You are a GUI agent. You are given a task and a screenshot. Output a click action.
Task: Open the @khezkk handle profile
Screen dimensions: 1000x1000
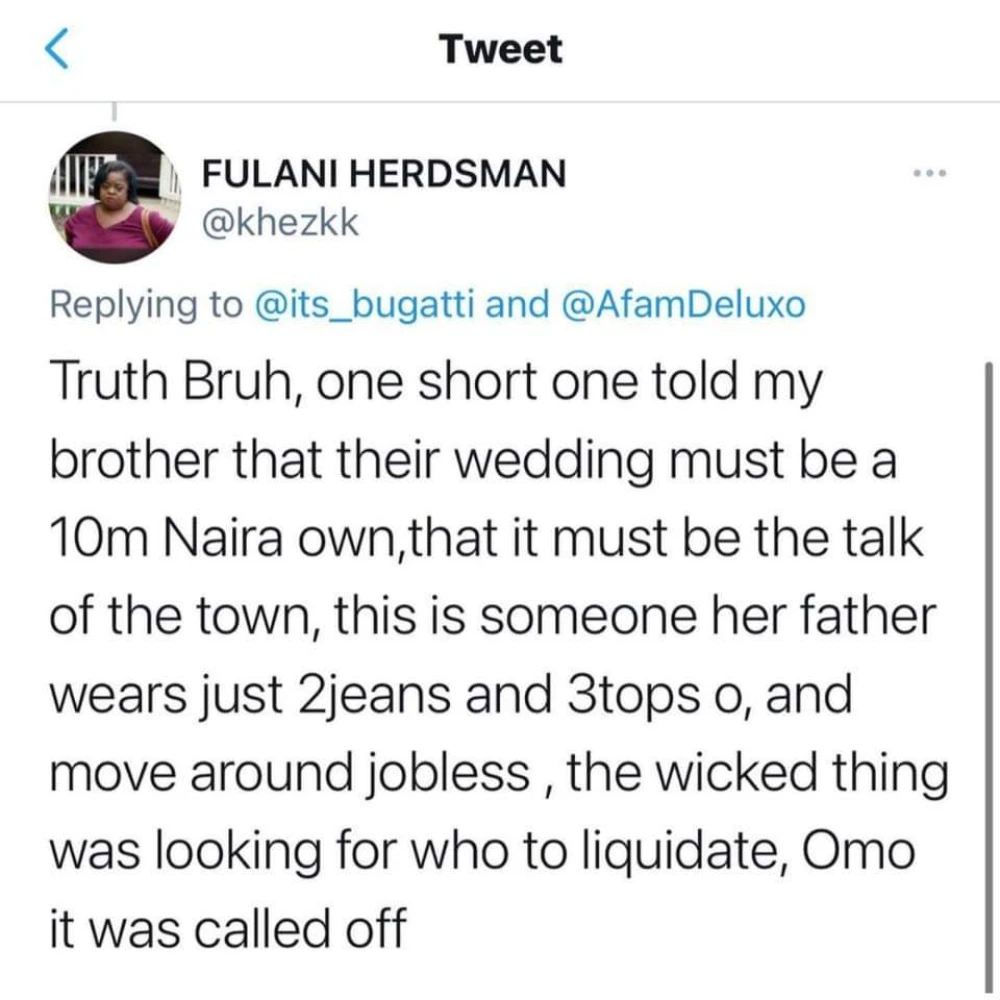coord(278,222)
